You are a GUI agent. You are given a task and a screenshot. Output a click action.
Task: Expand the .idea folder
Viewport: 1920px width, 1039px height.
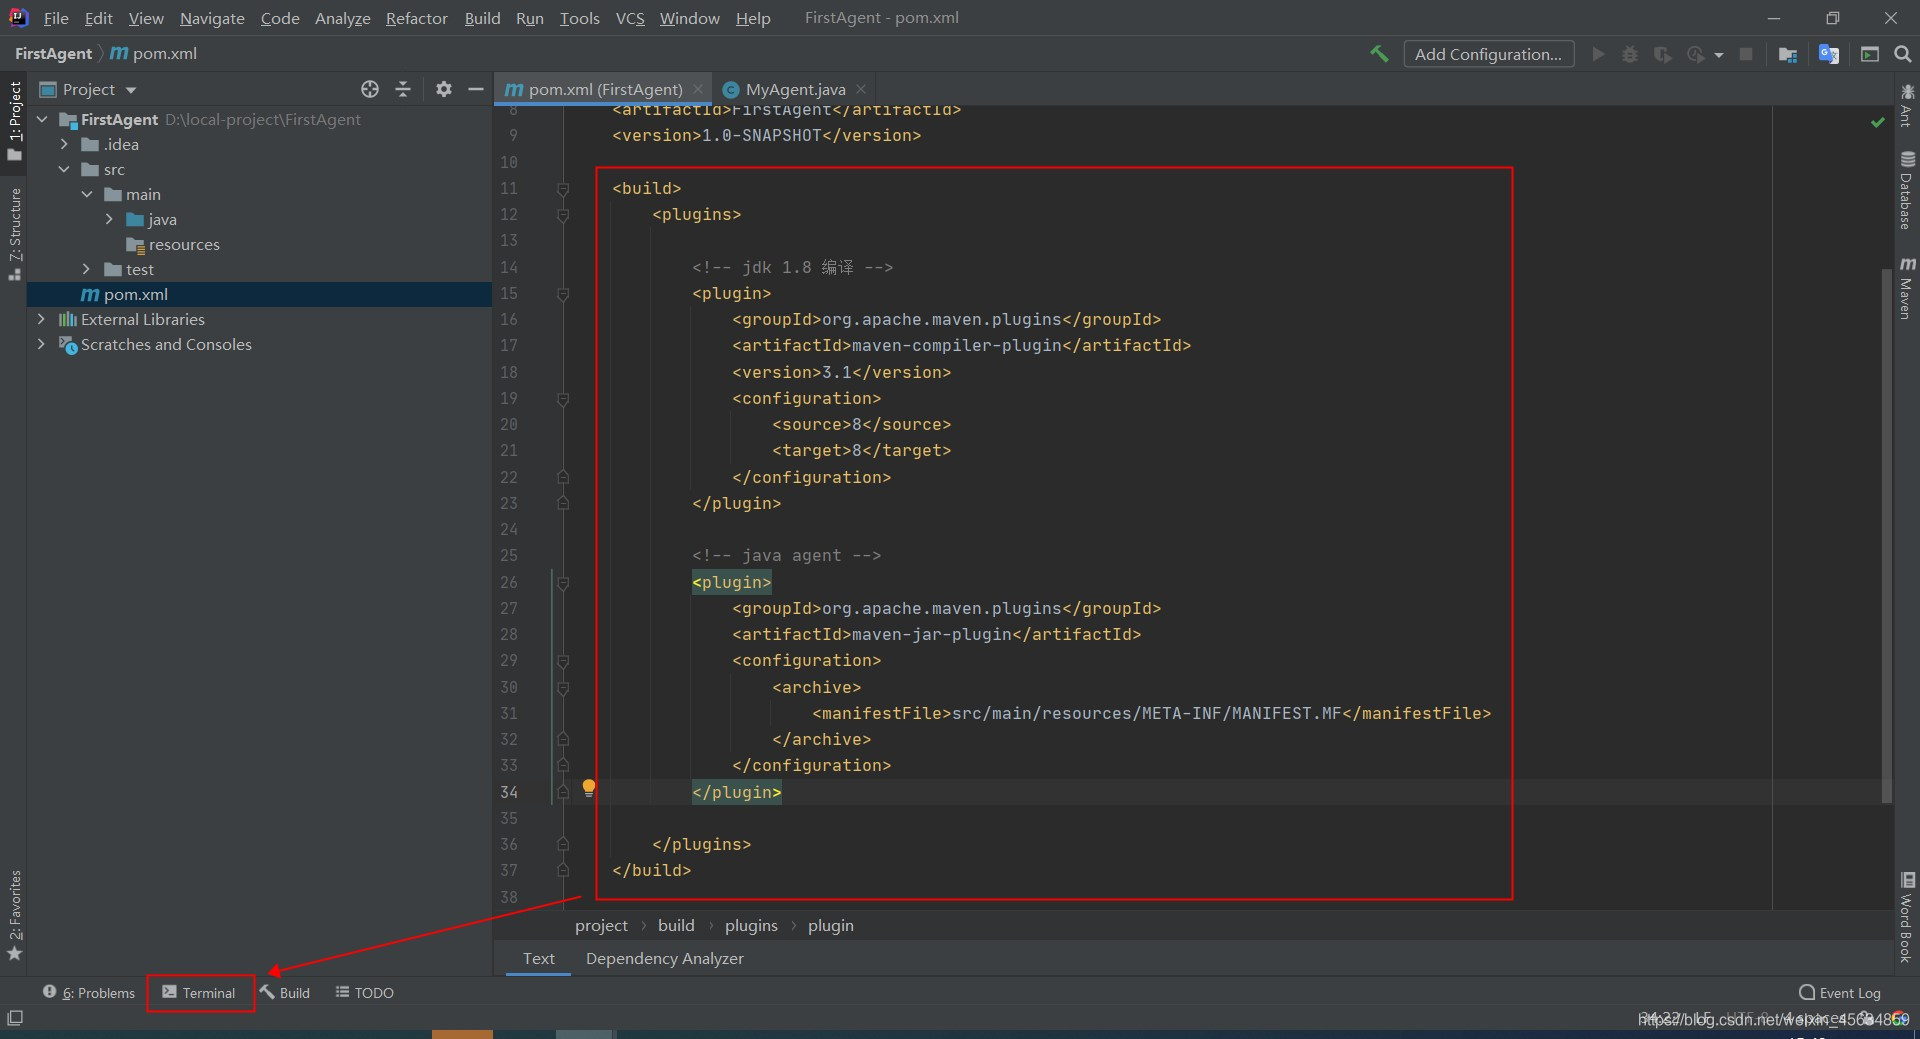(64, 144)
